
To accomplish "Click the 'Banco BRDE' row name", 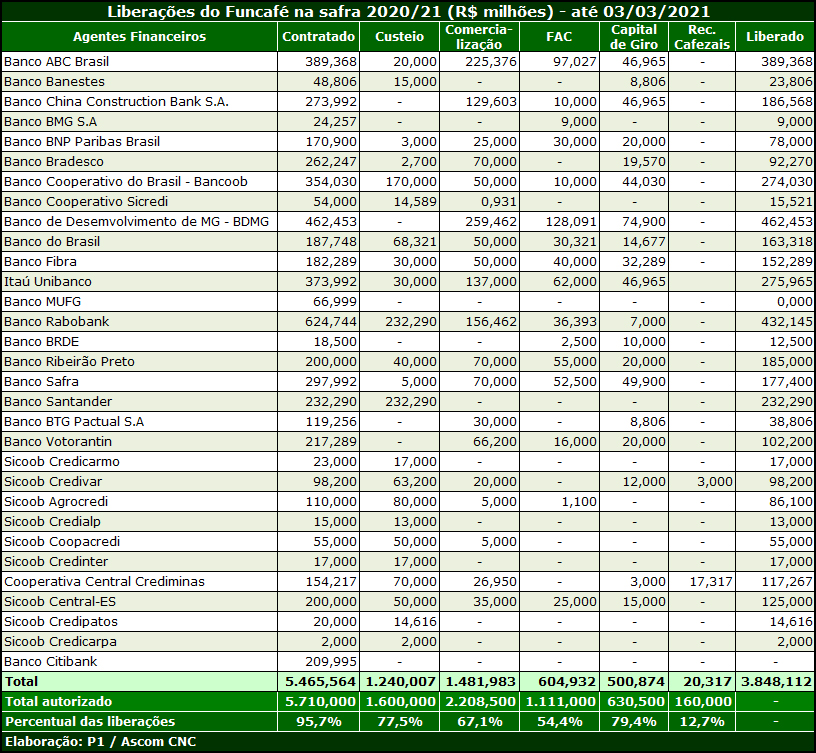I will (x=42, y=342).
